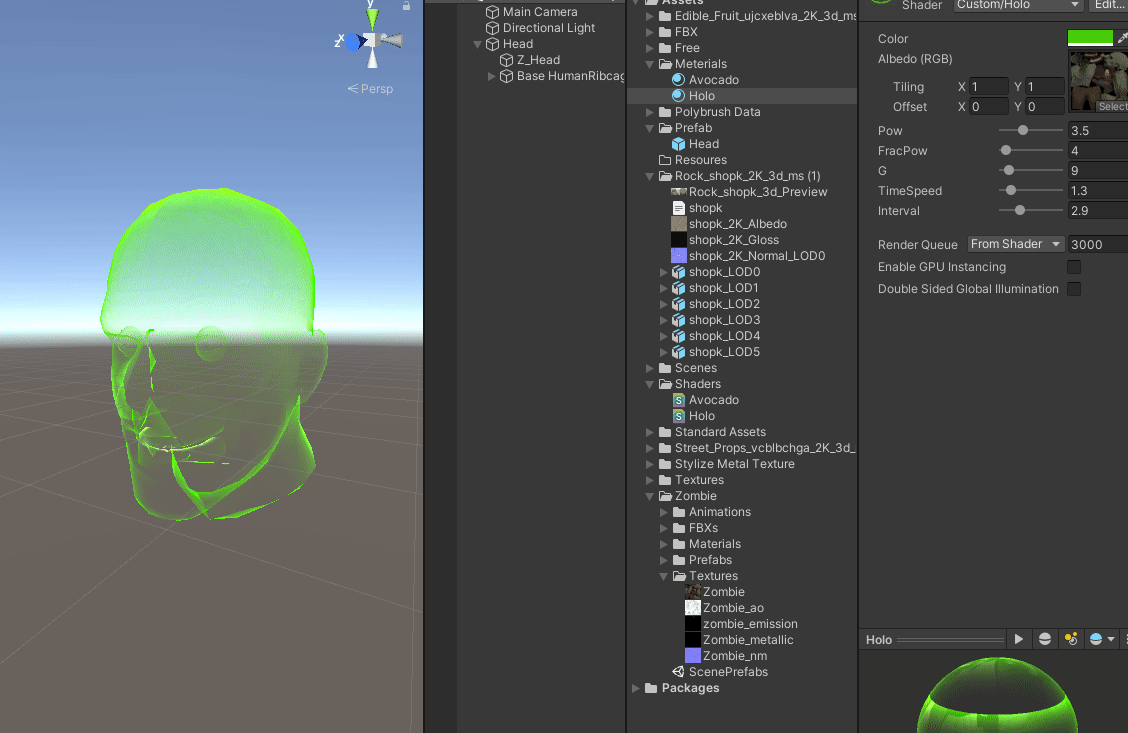Select the zombie_metallic texture
Image resolution: width=1128 pixels, height=733 pixels.
click(x=747, y=639)
